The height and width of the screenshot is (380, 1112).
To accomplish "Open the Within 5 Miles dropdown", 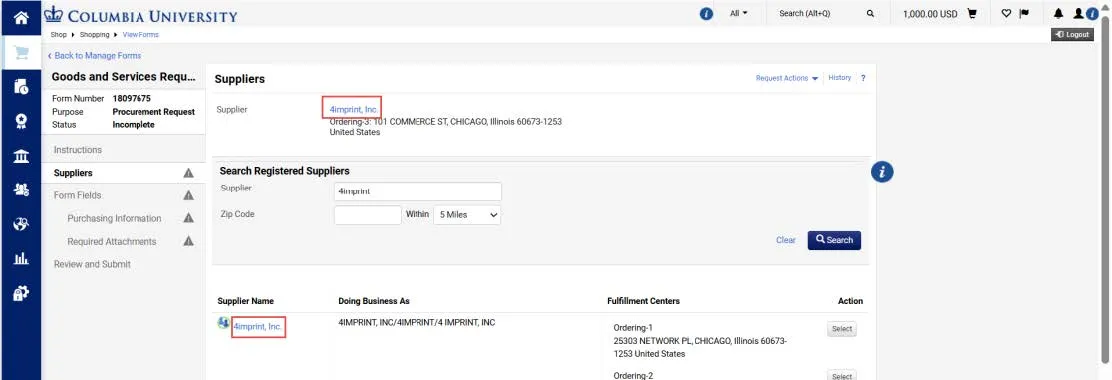I will point(467,215).
